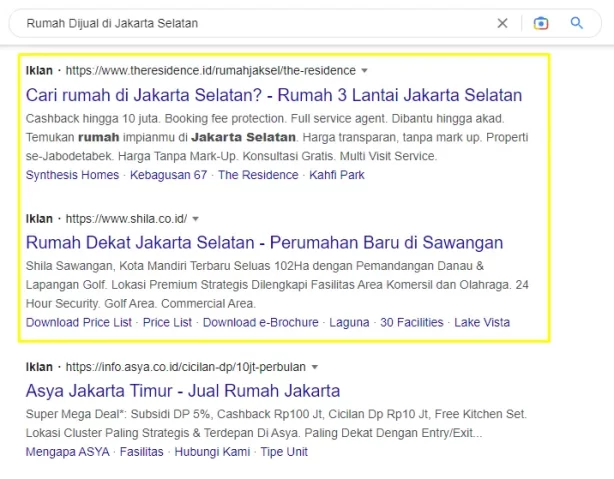This screenshot has height=479, width=614.
Task: Click the theresidence.id/rumahjaksel URL text
Action: pos(211,71)
